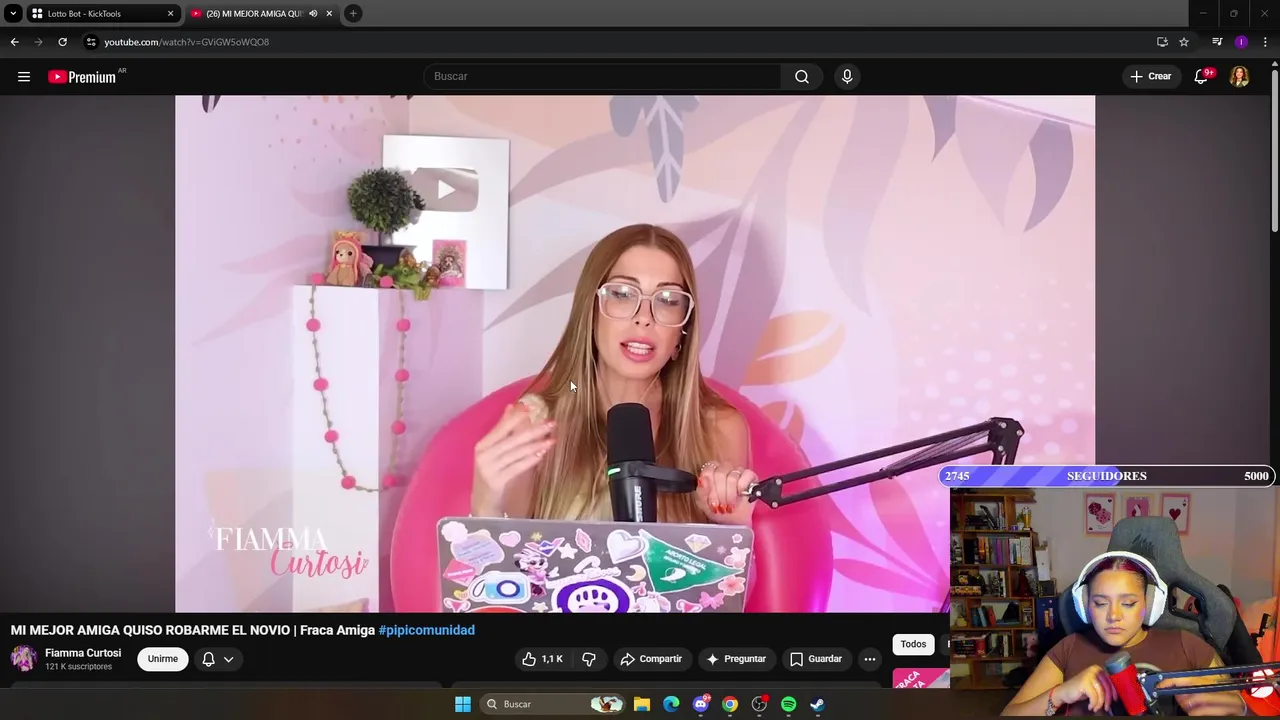The image size is (1280, 720).
Task: Open File Explorer from taskbar
Action: pyautogui.click(x=642, y=704)
